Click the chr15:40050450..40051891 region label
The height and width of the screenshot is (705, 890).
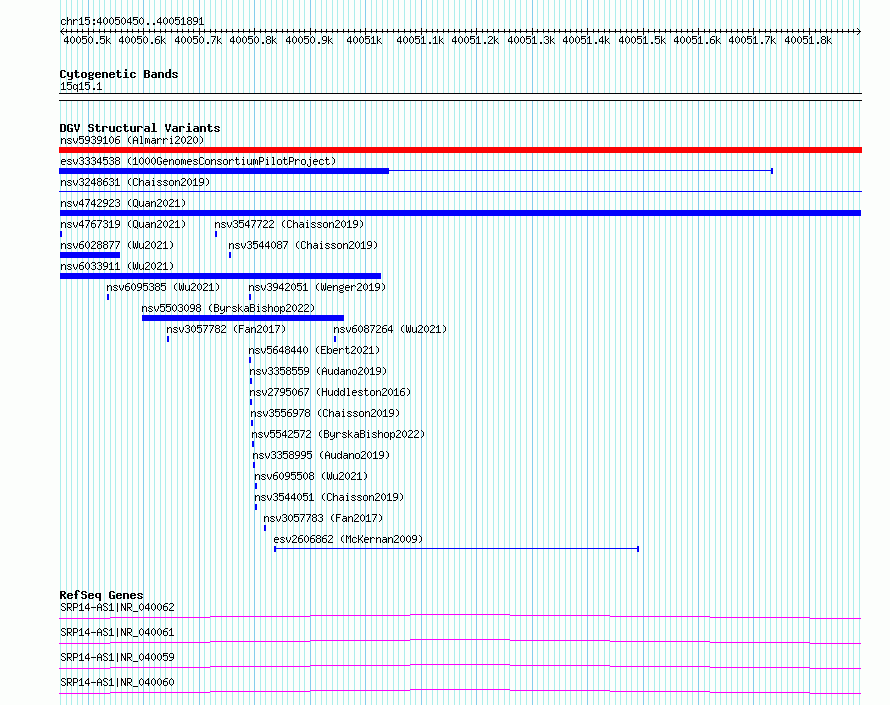132,21
